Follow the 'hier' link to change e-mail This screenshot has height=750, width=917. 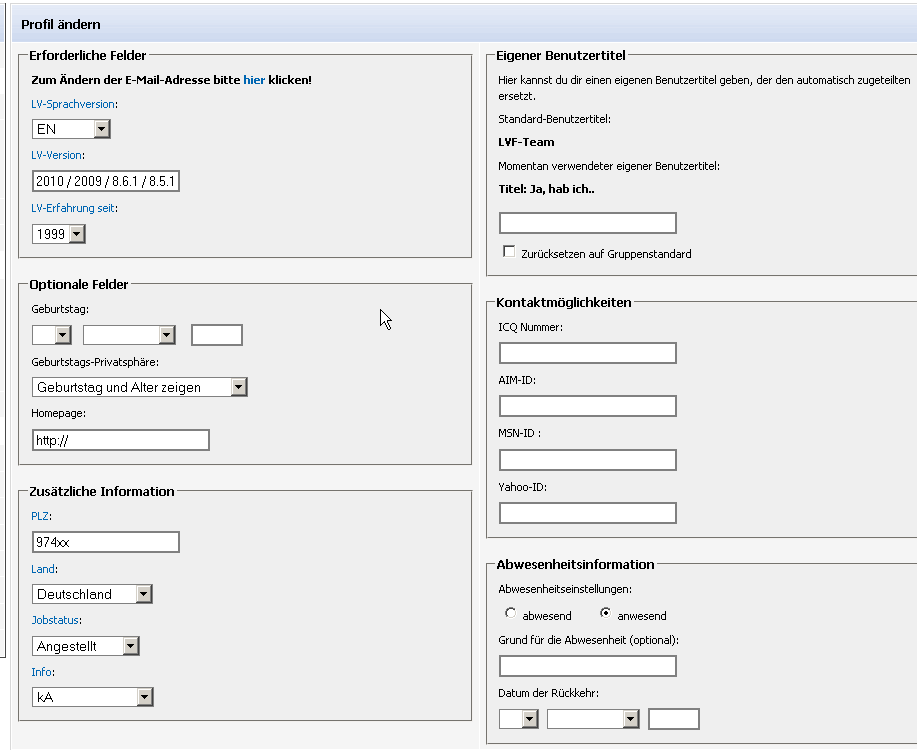click(254, 80)
